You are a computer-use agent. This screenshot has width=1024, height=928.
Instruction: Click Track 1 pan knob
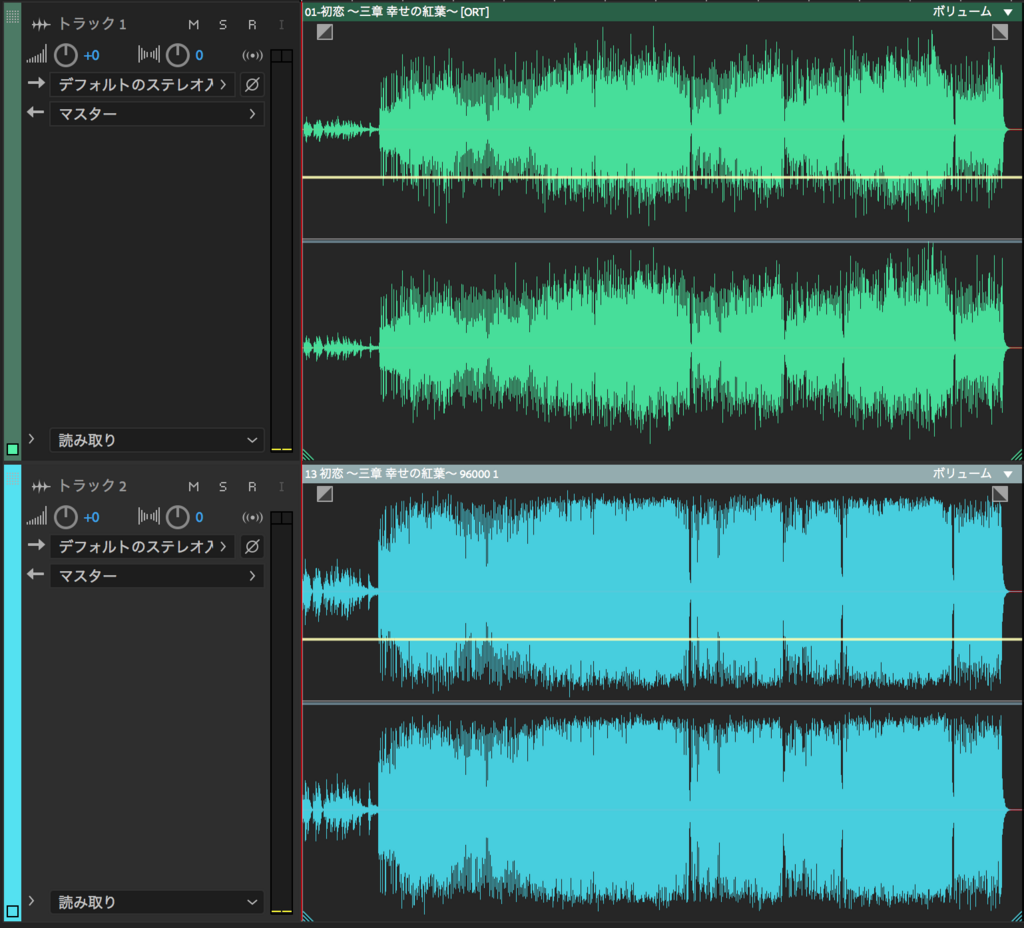(177, 56)
